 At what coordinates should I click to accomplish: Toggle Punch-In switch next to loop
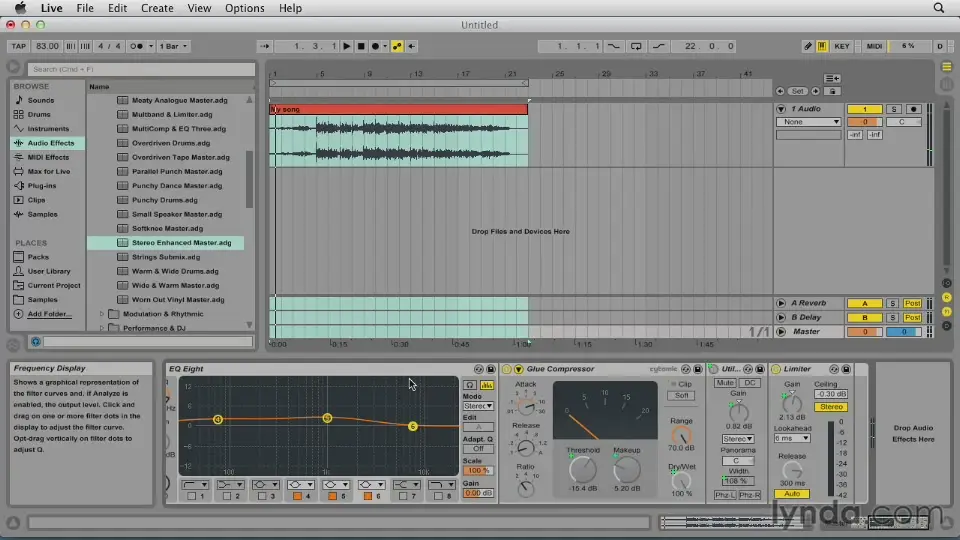click(613, 46)
